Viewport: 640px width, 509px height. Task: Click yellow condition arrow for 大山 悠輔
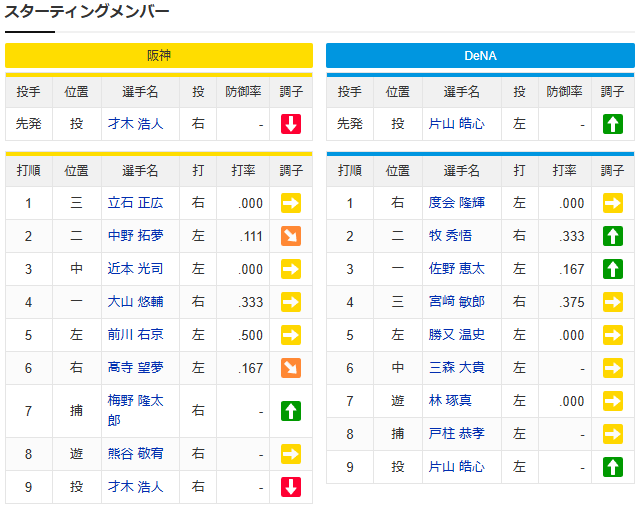(x=291, y=302)
